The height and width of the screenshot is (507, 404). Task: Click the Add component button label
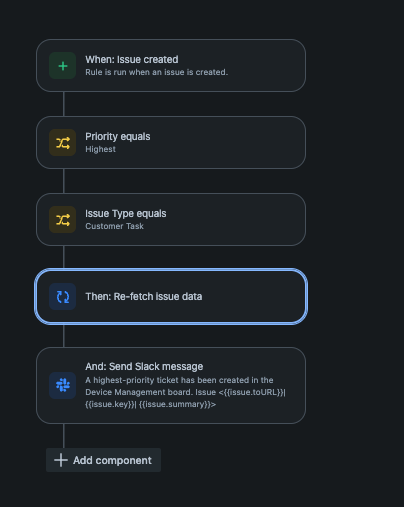coord(112,460)
